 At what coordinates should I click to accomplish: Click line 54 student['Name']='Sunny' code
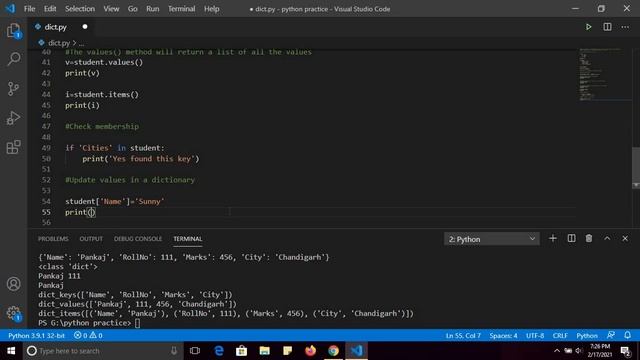(x=114, y=201)
